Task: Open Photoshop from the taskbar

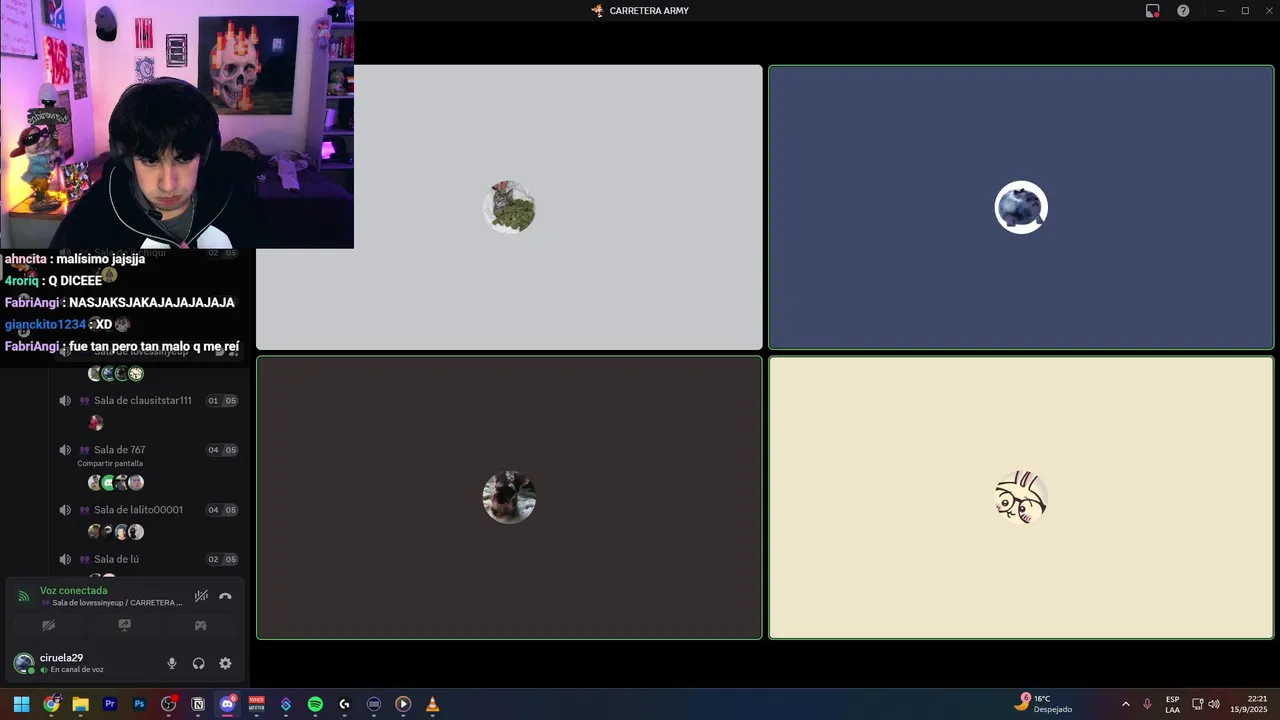Action: coord(139,704)
